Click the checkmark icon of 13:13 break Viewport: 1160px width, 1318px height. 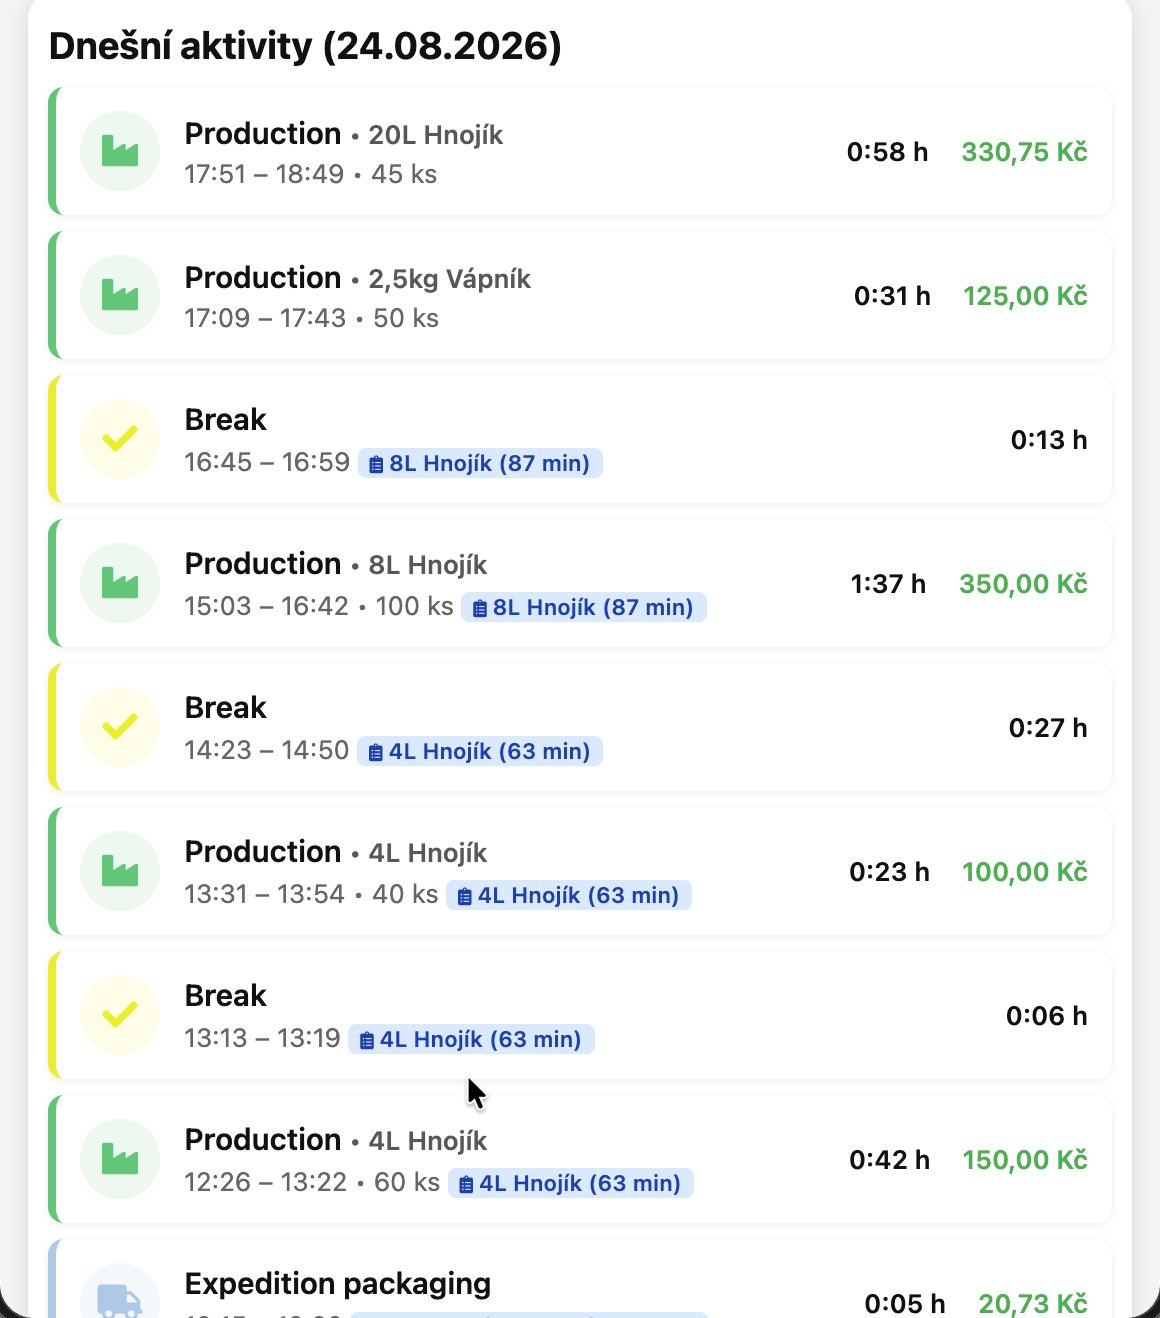pyautogui.click(x=120, y=1015)
